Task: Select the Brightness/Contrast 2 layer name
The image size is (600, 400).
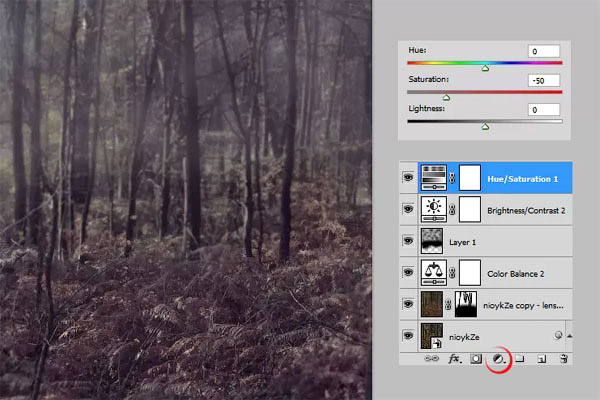Action: coord(526,211)
